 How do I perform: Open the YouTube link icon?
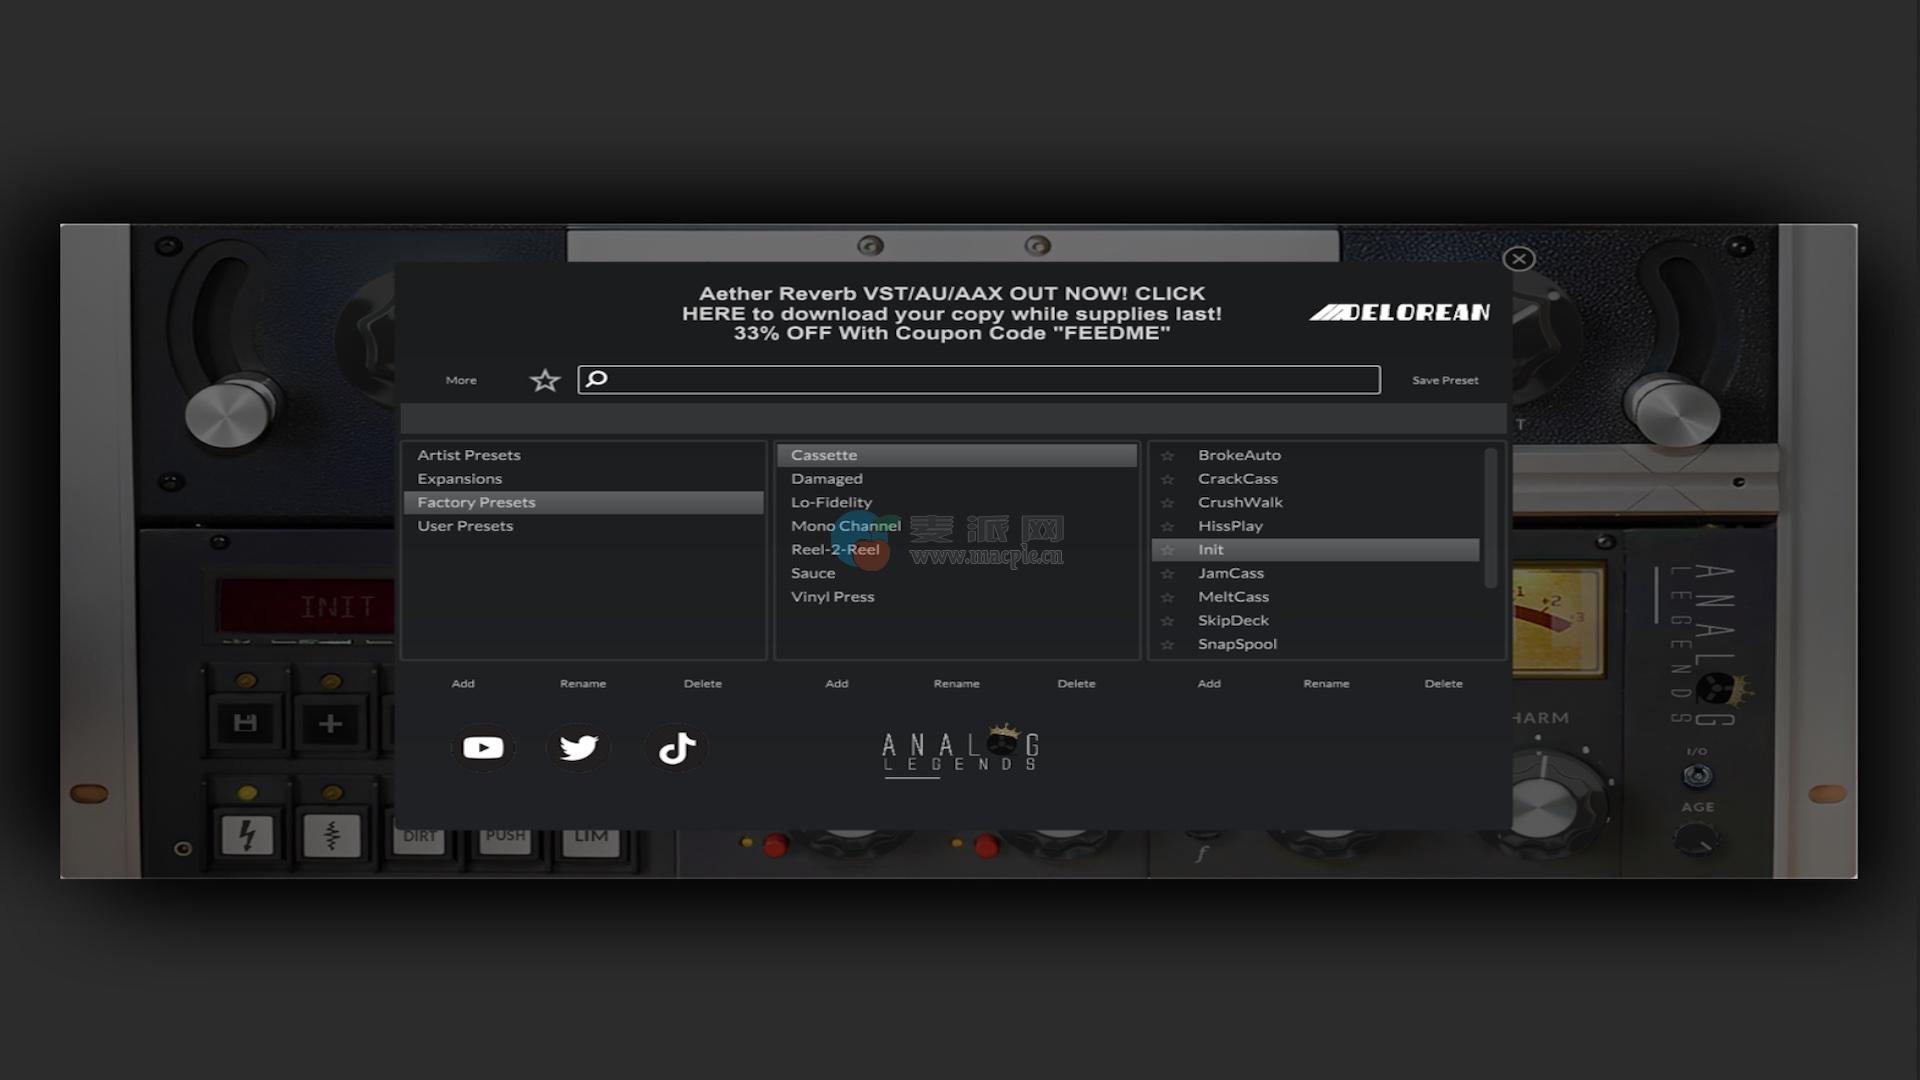click(483, 748)
